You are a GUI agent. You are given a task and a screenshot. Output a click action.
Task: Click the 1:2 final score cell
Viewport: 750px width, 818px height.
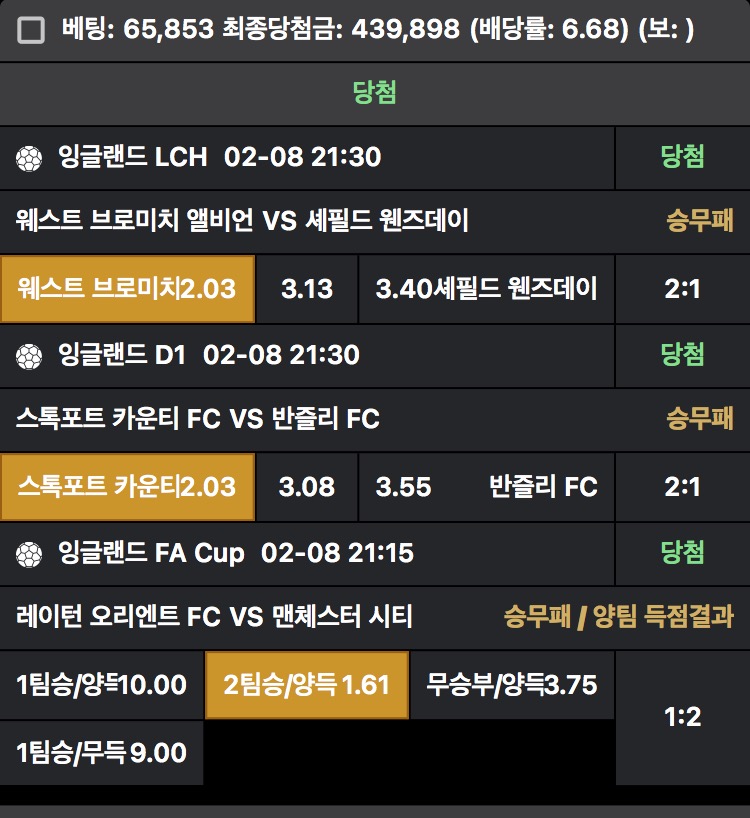[683, 718]
